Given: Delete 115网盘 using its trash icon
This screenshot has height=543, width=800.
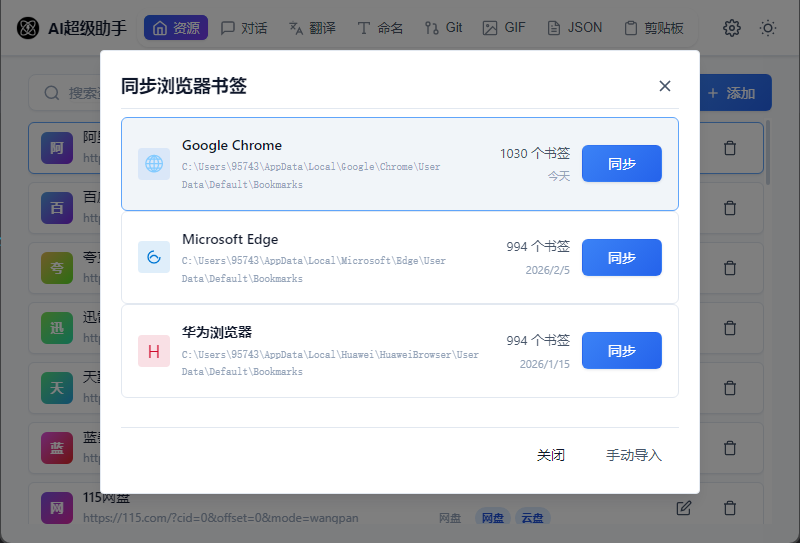Looking at the screenshot, I should pos(730,508).
